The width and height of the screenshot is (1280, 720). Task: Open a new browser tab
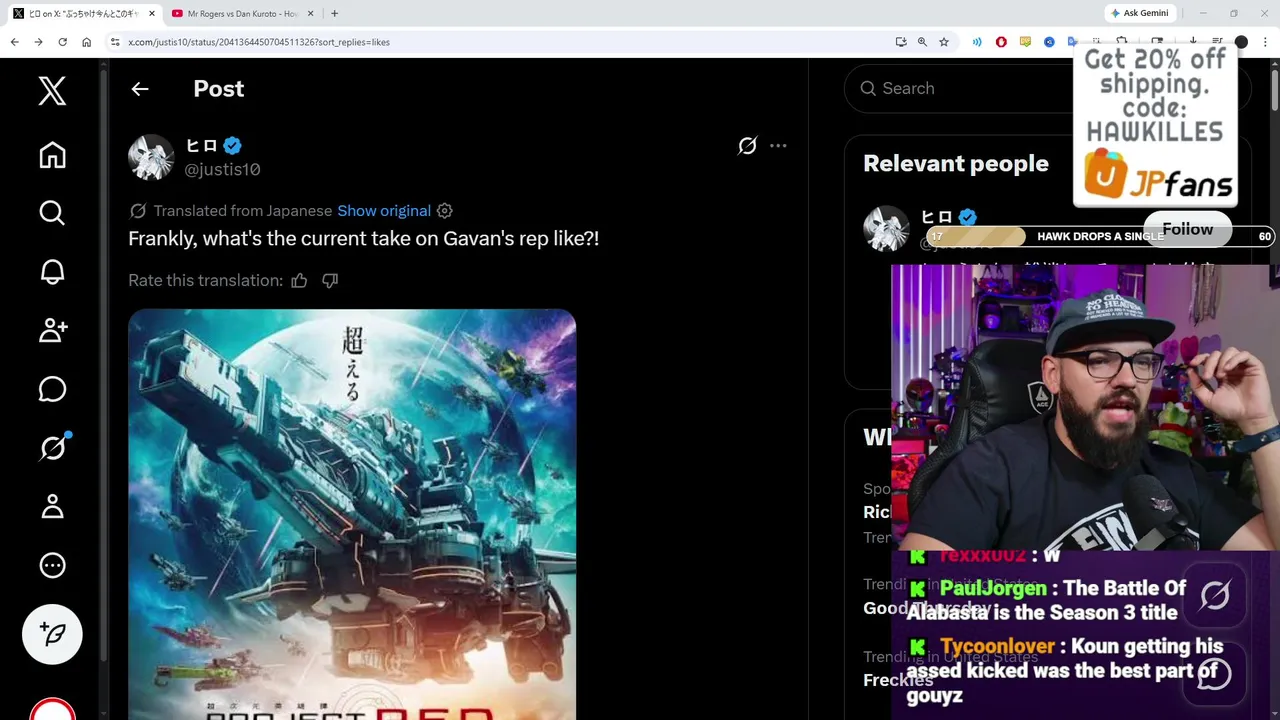[334, 14]
